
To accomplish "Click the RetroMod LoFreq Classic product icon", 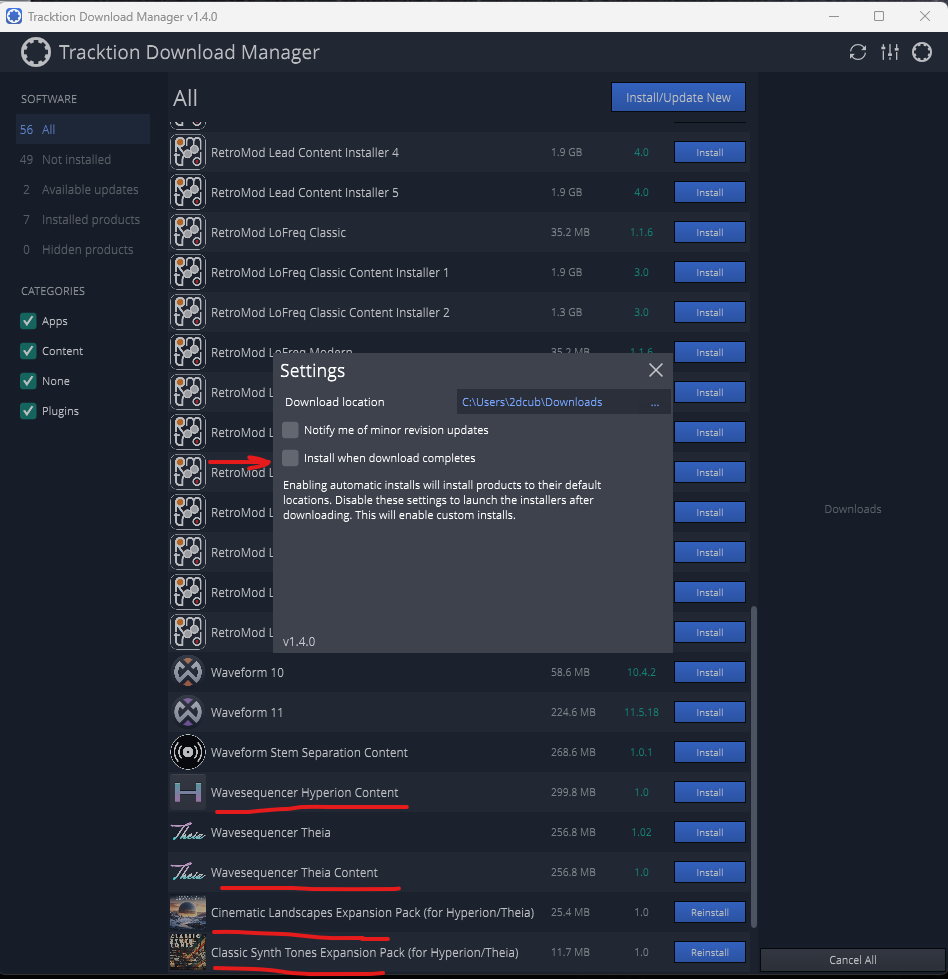I will pos(188,232).
